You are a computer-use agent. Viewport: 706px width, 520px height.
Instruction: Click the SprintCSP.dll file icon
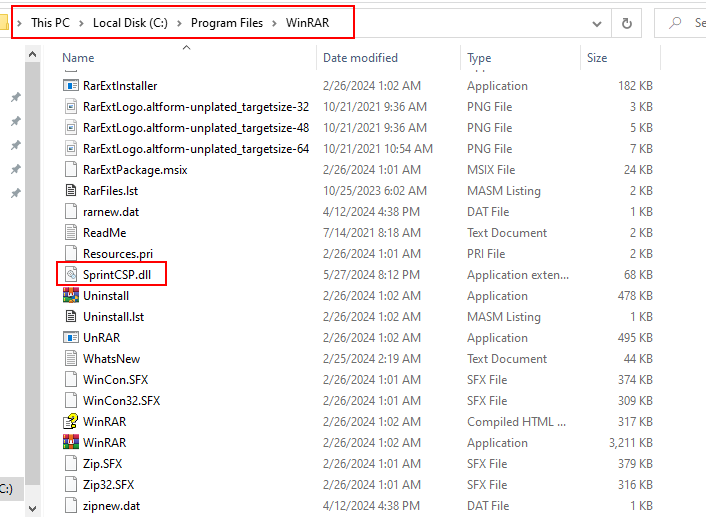tap(71, 275)
